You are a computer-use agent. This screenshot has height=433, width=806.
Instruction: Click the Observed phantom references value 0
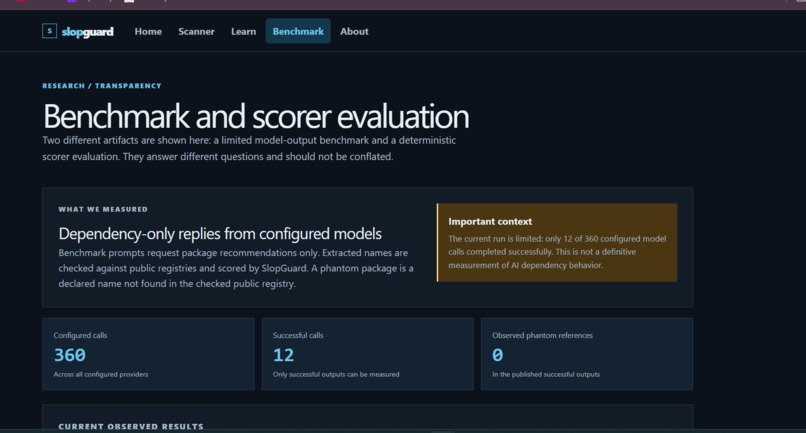(x=498, y=355)
